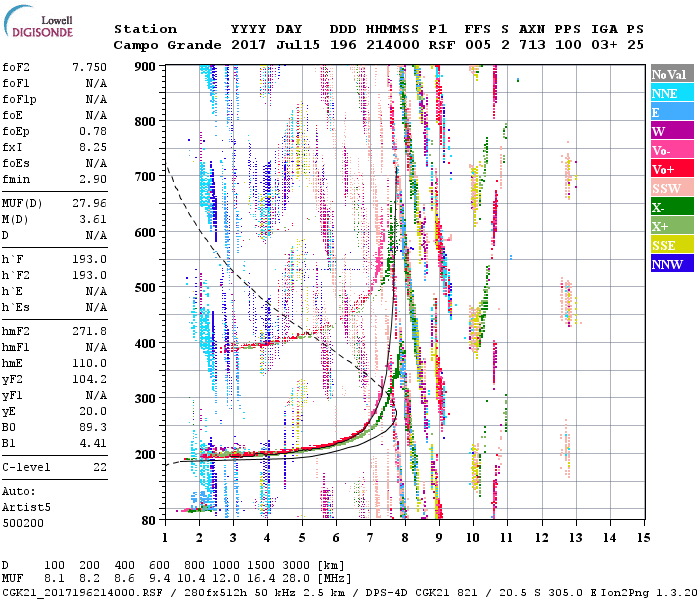The width and height of the screenshot is (700, 600).
Task: Select the NNE cyan legend swatch
Action: click(672, 93)
